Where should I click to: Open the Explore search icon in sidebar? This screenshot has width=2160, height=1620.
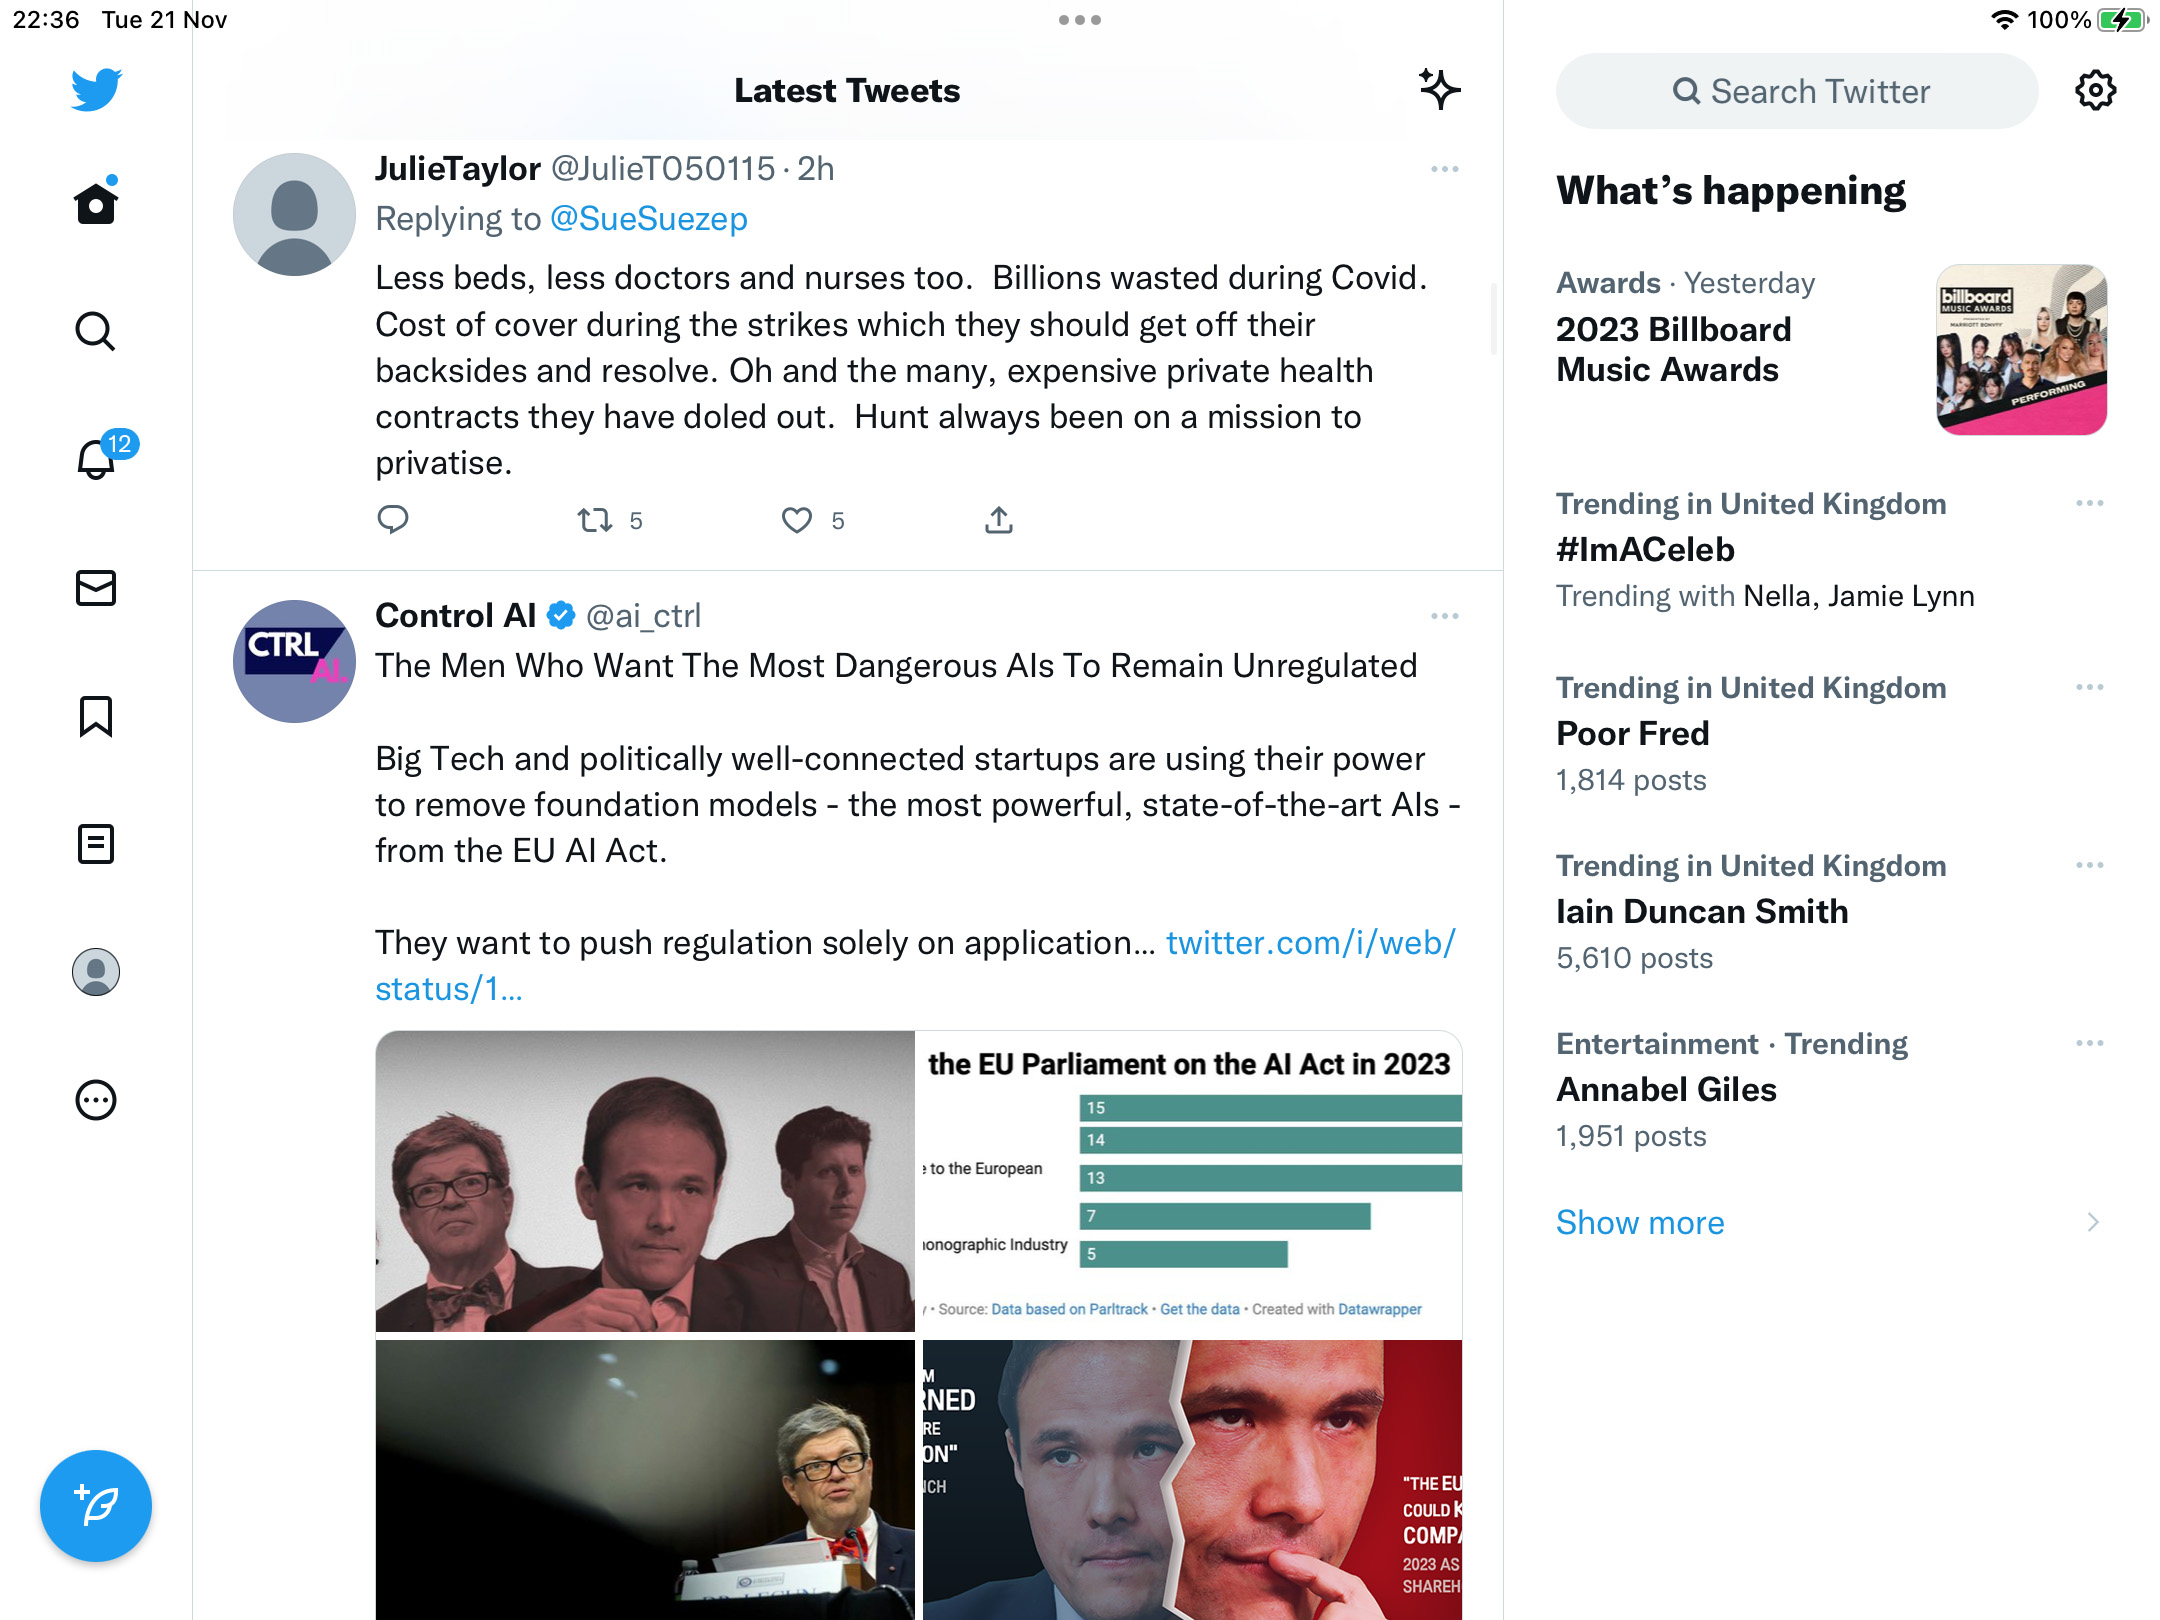pyautogui.click(x=96, y=332)
